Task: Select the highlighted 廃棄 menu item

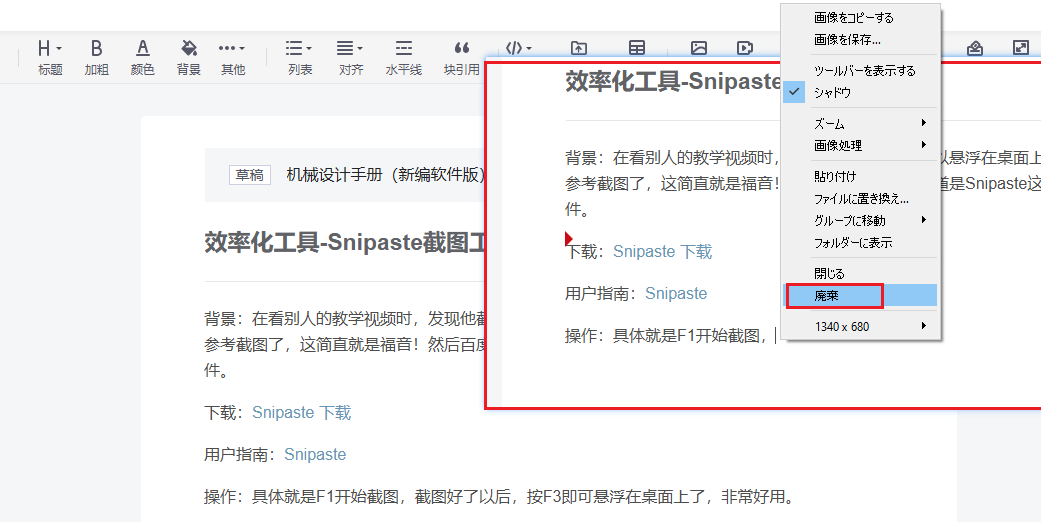Action: [x=860, y=296]
